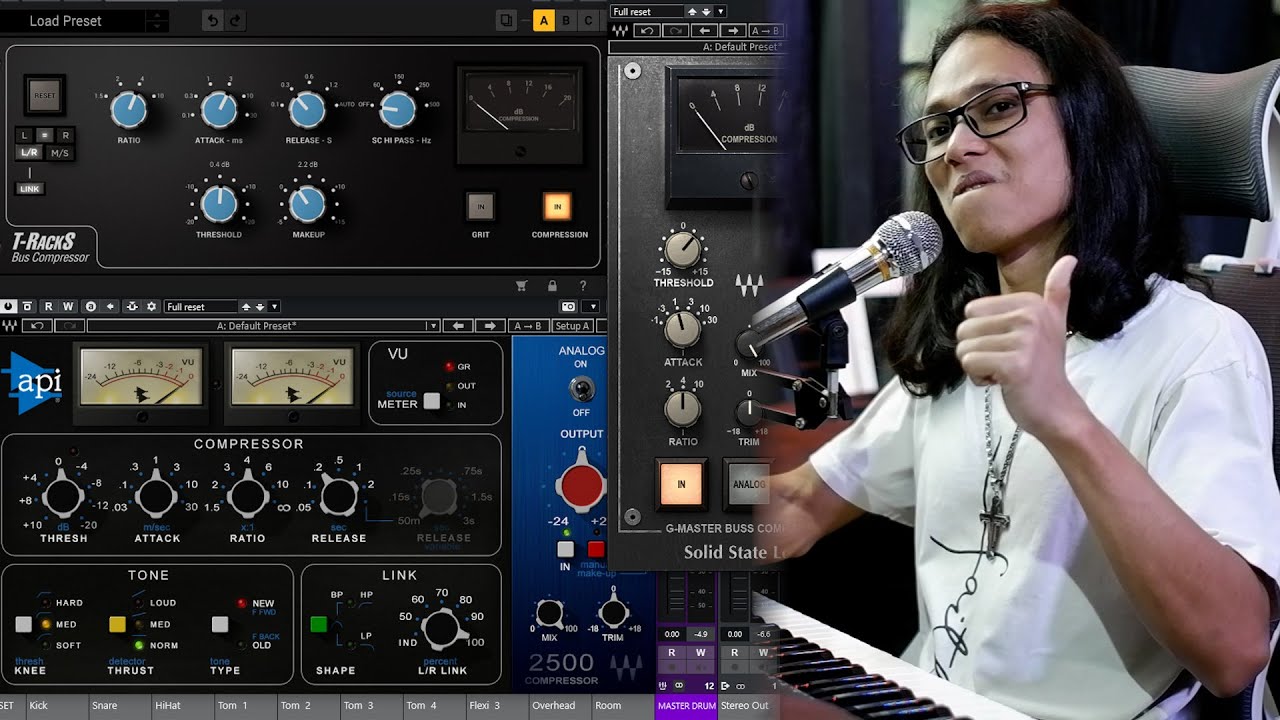The height and width of the screenshot is (720, 1280).
Task: Toggle the SSL ANALOG button
Action: point(748,484)
